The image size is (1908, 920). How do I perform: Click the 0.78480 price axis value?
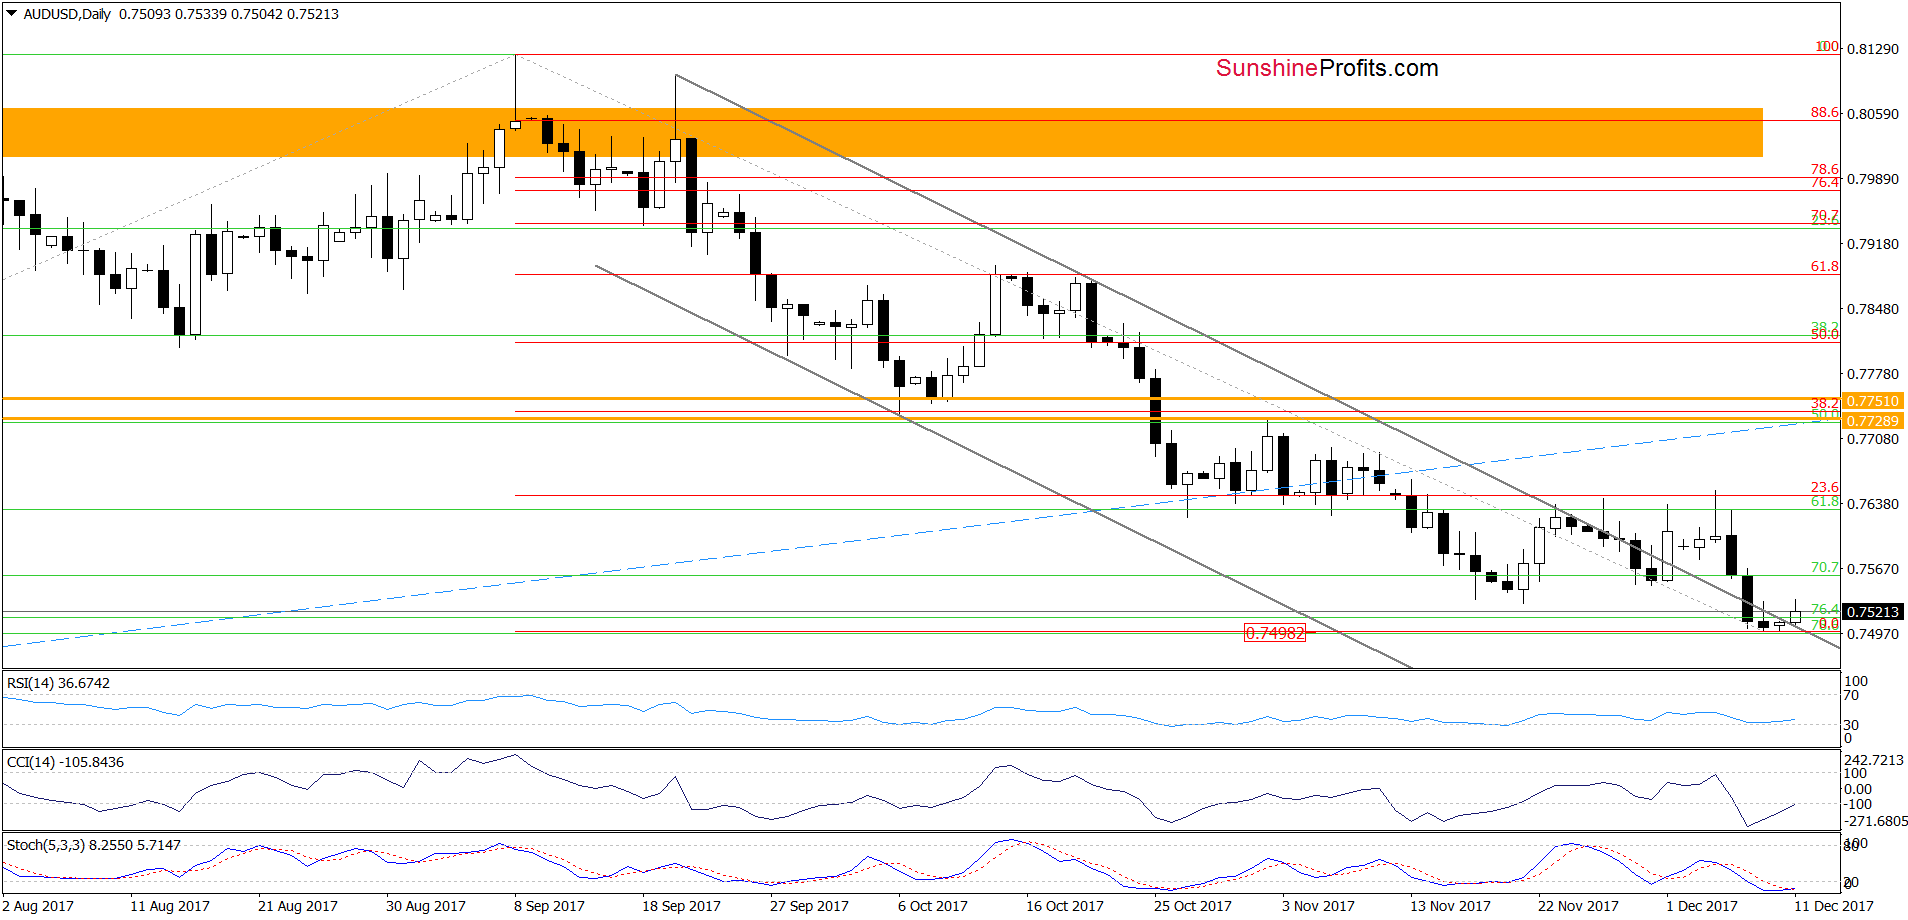coord(1873,309)
